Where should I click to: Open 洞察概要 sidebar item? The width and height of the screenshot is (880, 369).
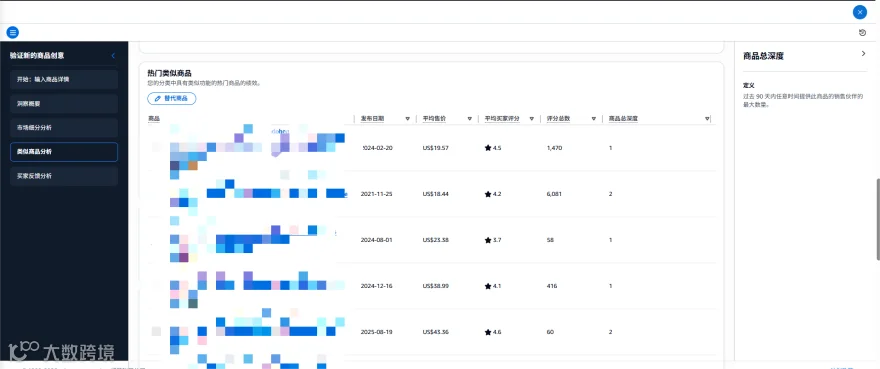(64, 104)
